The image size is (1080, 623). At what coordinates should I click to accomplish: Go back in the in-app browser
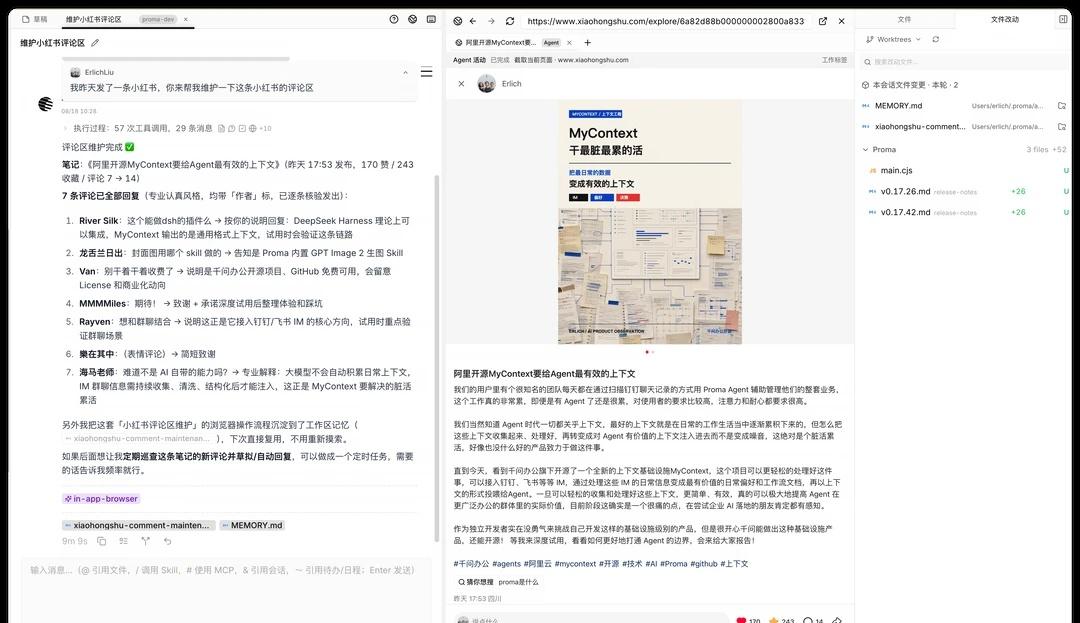473,21
